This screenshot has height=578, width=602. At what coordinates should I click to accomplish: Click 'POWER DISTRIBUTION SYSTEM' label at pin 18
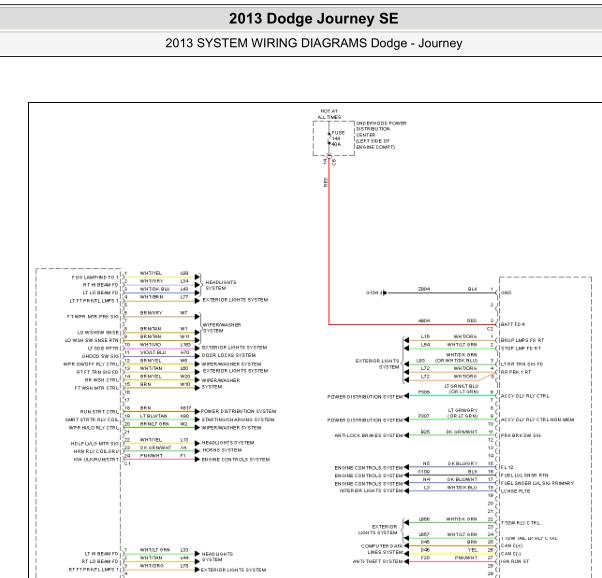point(238,411)
